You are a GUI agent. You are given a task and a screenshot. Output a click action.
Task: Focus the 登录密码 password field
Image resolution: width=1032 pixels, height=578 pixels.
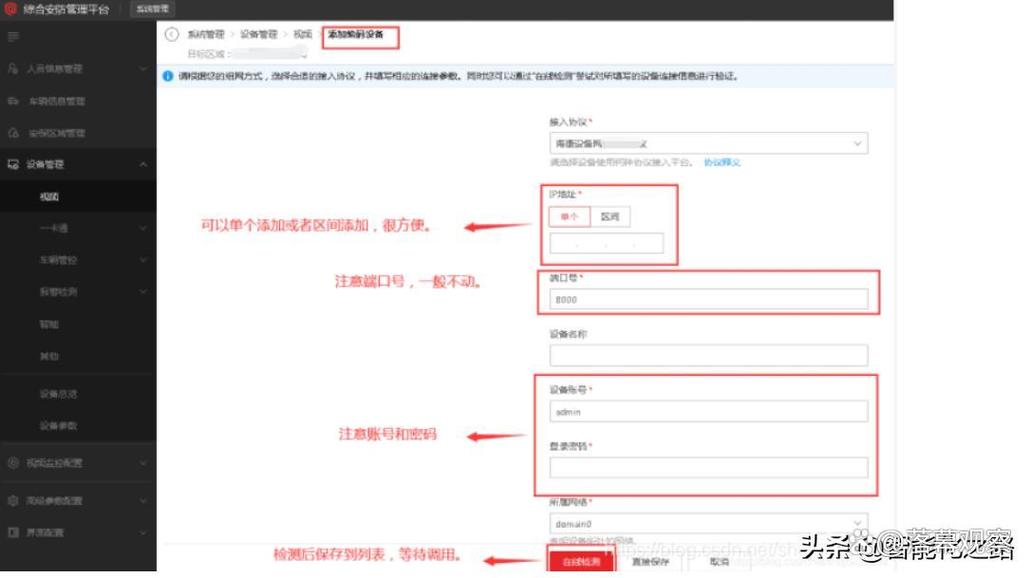point(708,467)
